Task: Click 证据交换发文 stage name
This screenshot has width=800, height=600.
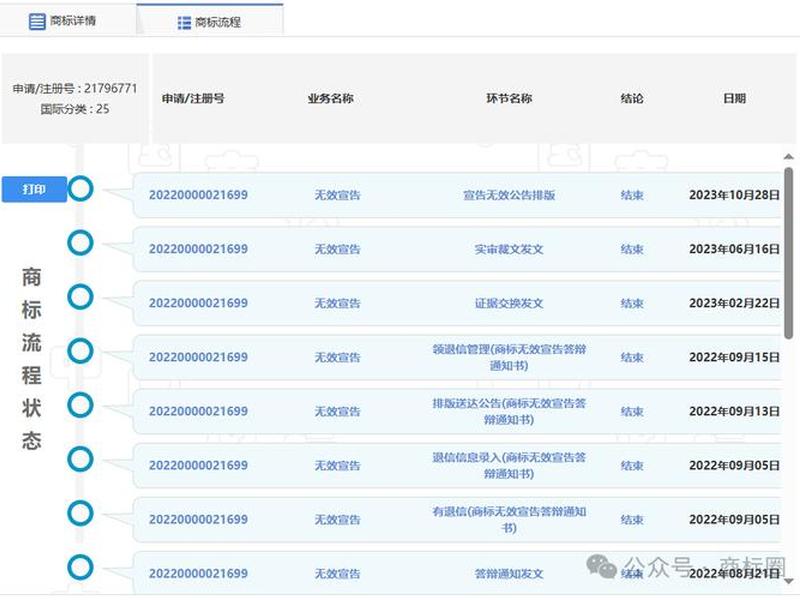Action: 509,303
